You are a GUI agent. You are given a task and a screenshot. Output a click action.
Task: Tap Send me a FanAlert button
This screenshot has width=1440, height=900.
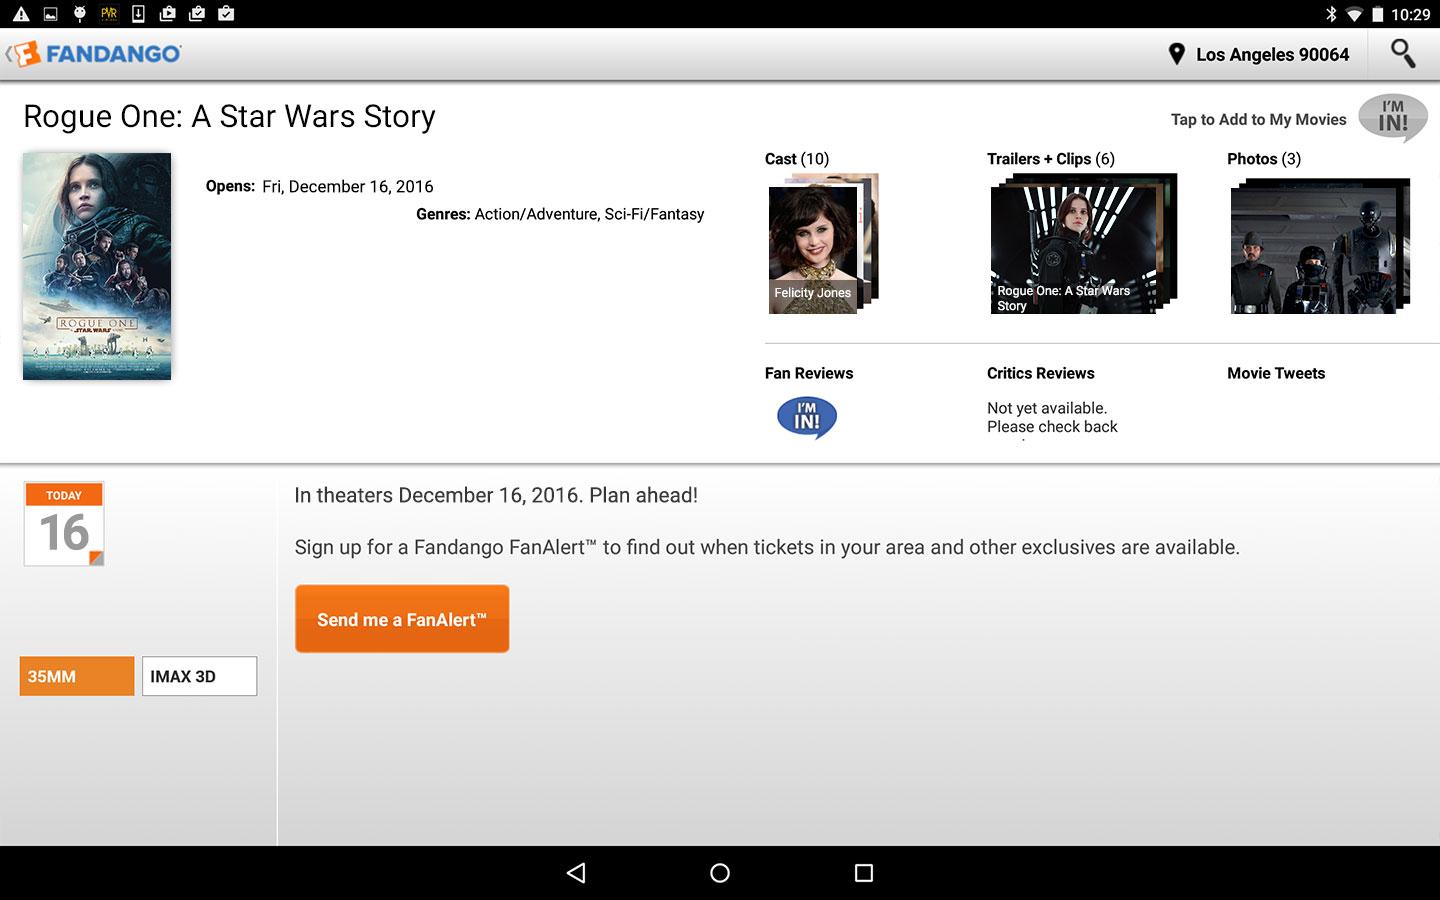tap(402, 619)
